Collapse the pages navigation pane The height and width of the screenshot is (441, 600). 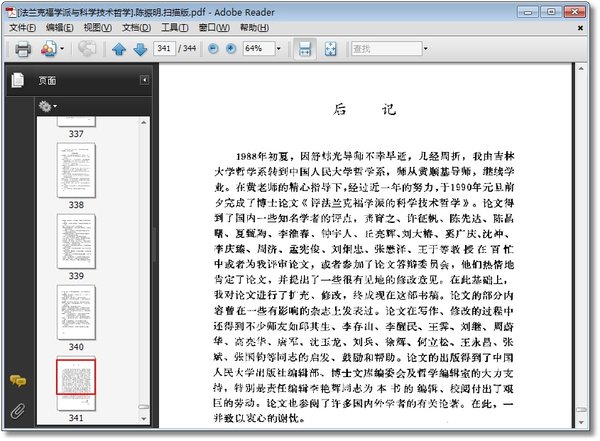pos(144,80)
